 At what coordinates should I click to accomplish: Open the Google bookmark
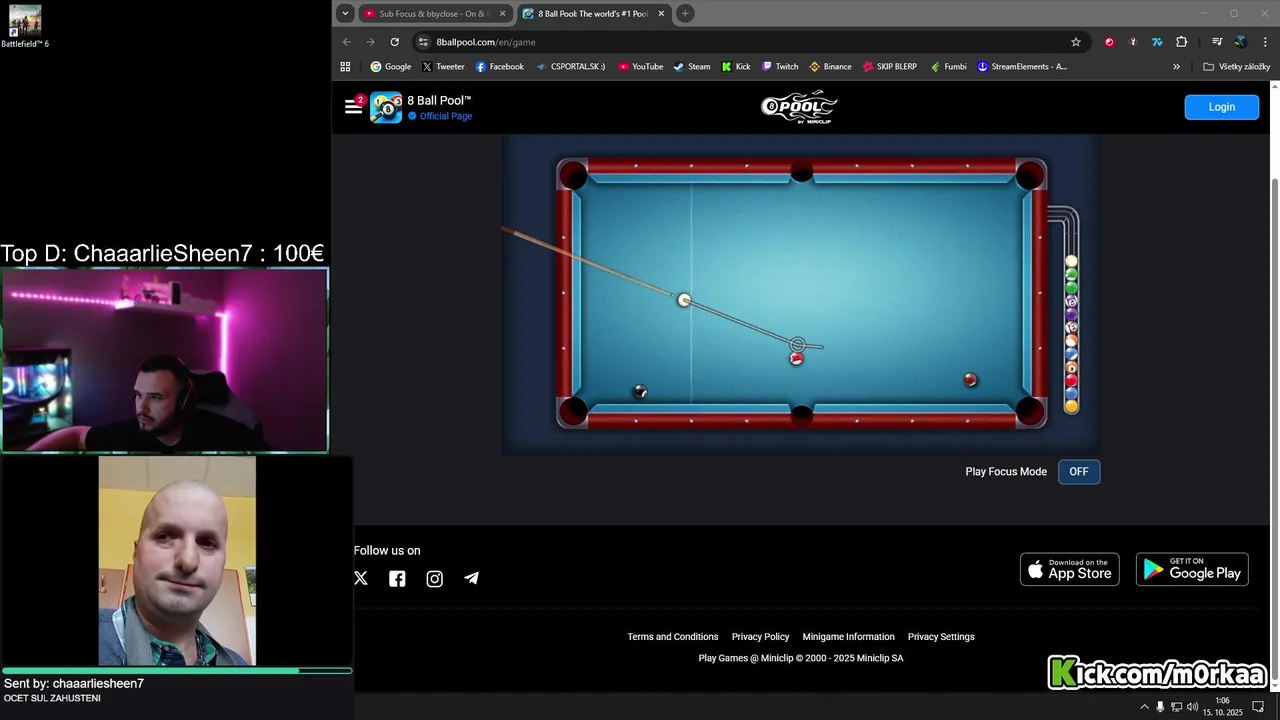coord(390,67)
